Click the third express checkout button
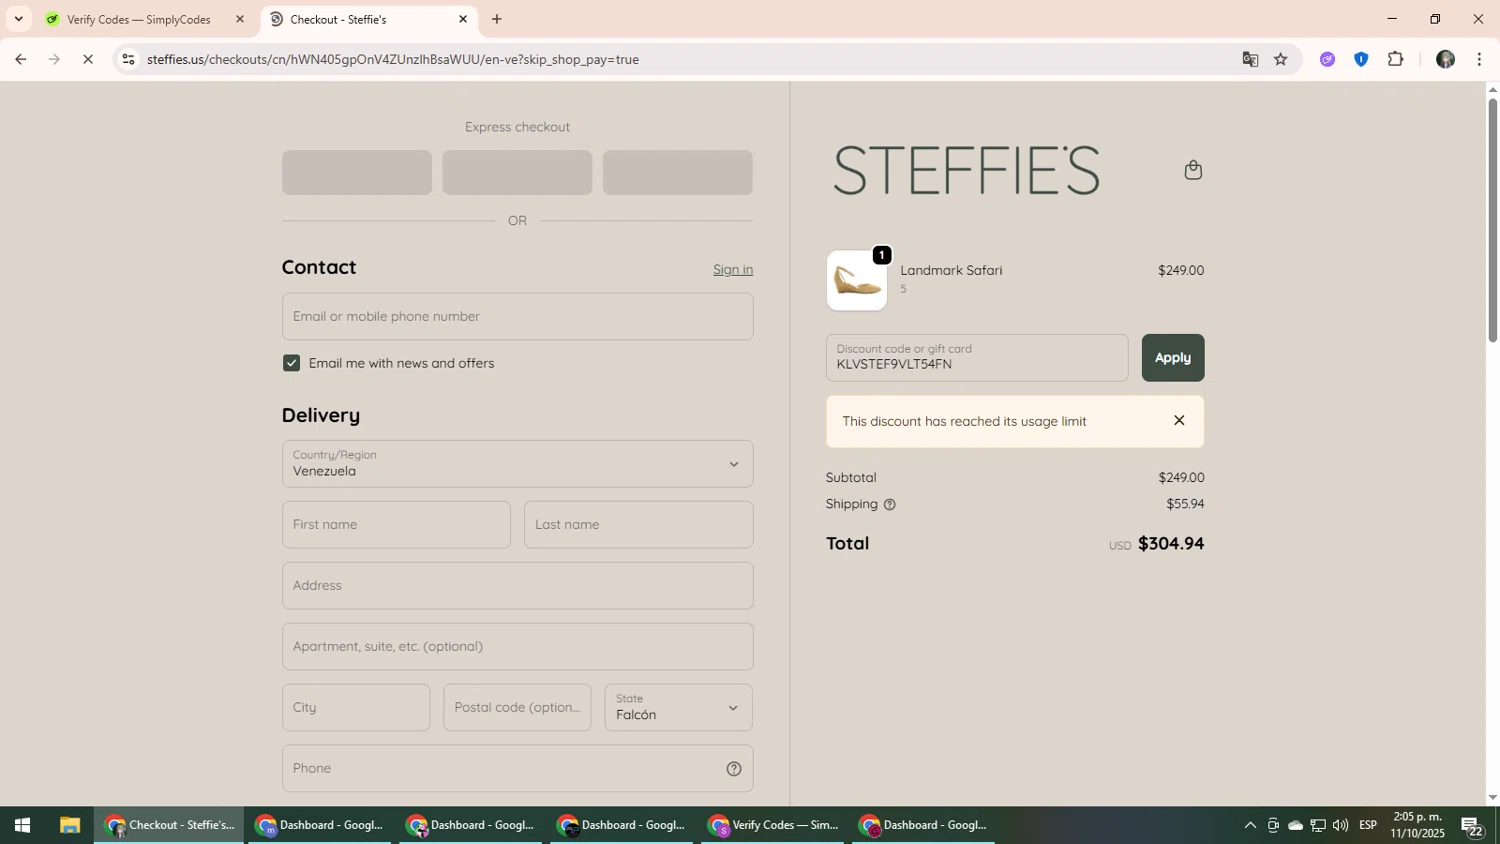The height and width of the screenshot is (844, 1500). pyautogui.click(x=677, y=173)
